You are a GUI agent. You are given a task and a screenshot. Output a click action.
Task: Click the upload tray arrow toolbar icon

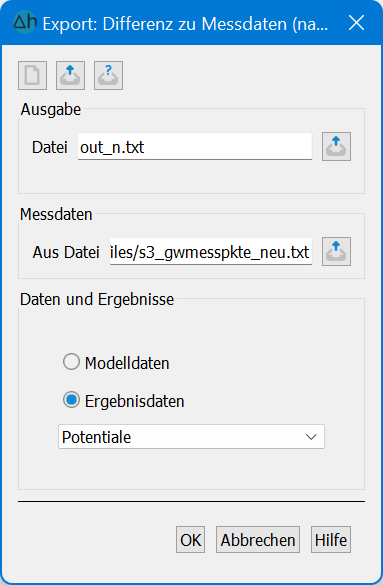(70, 75)
